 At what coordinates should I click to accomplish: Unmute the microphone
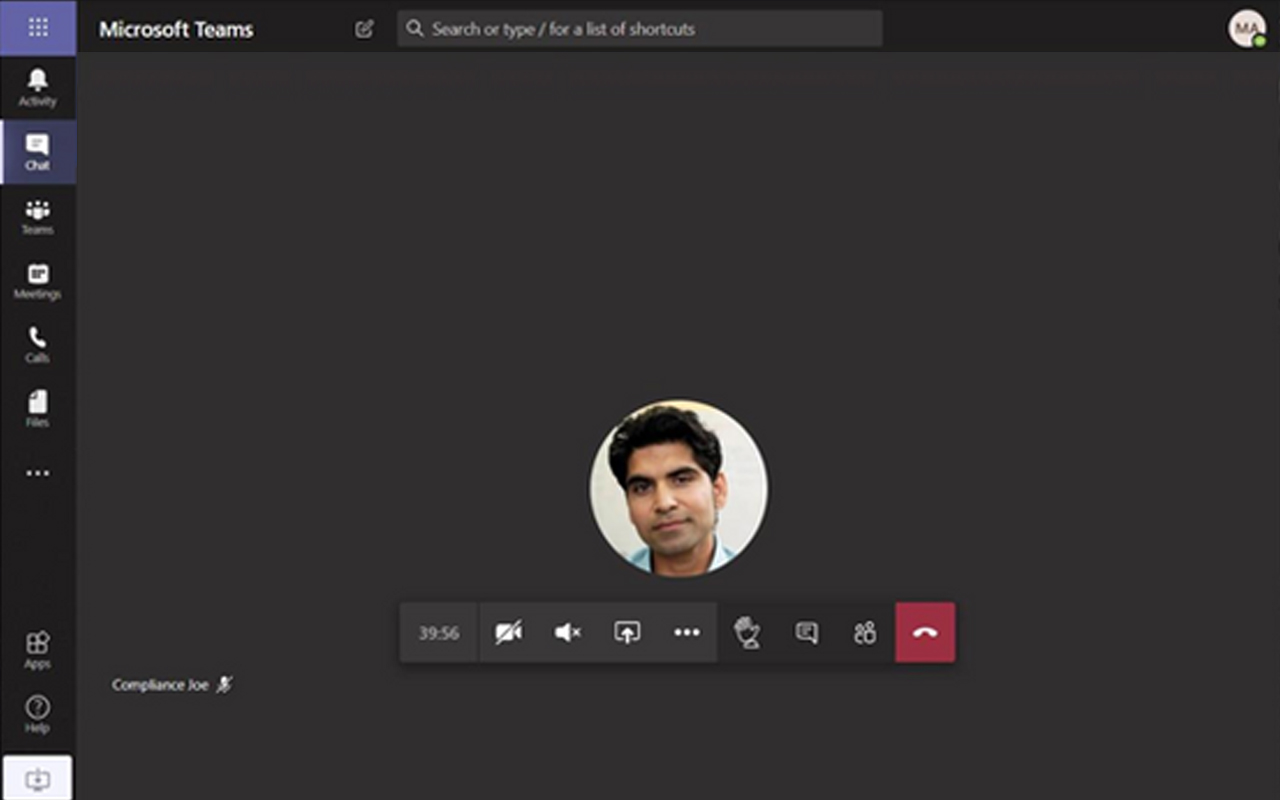[x=567, y=632]
